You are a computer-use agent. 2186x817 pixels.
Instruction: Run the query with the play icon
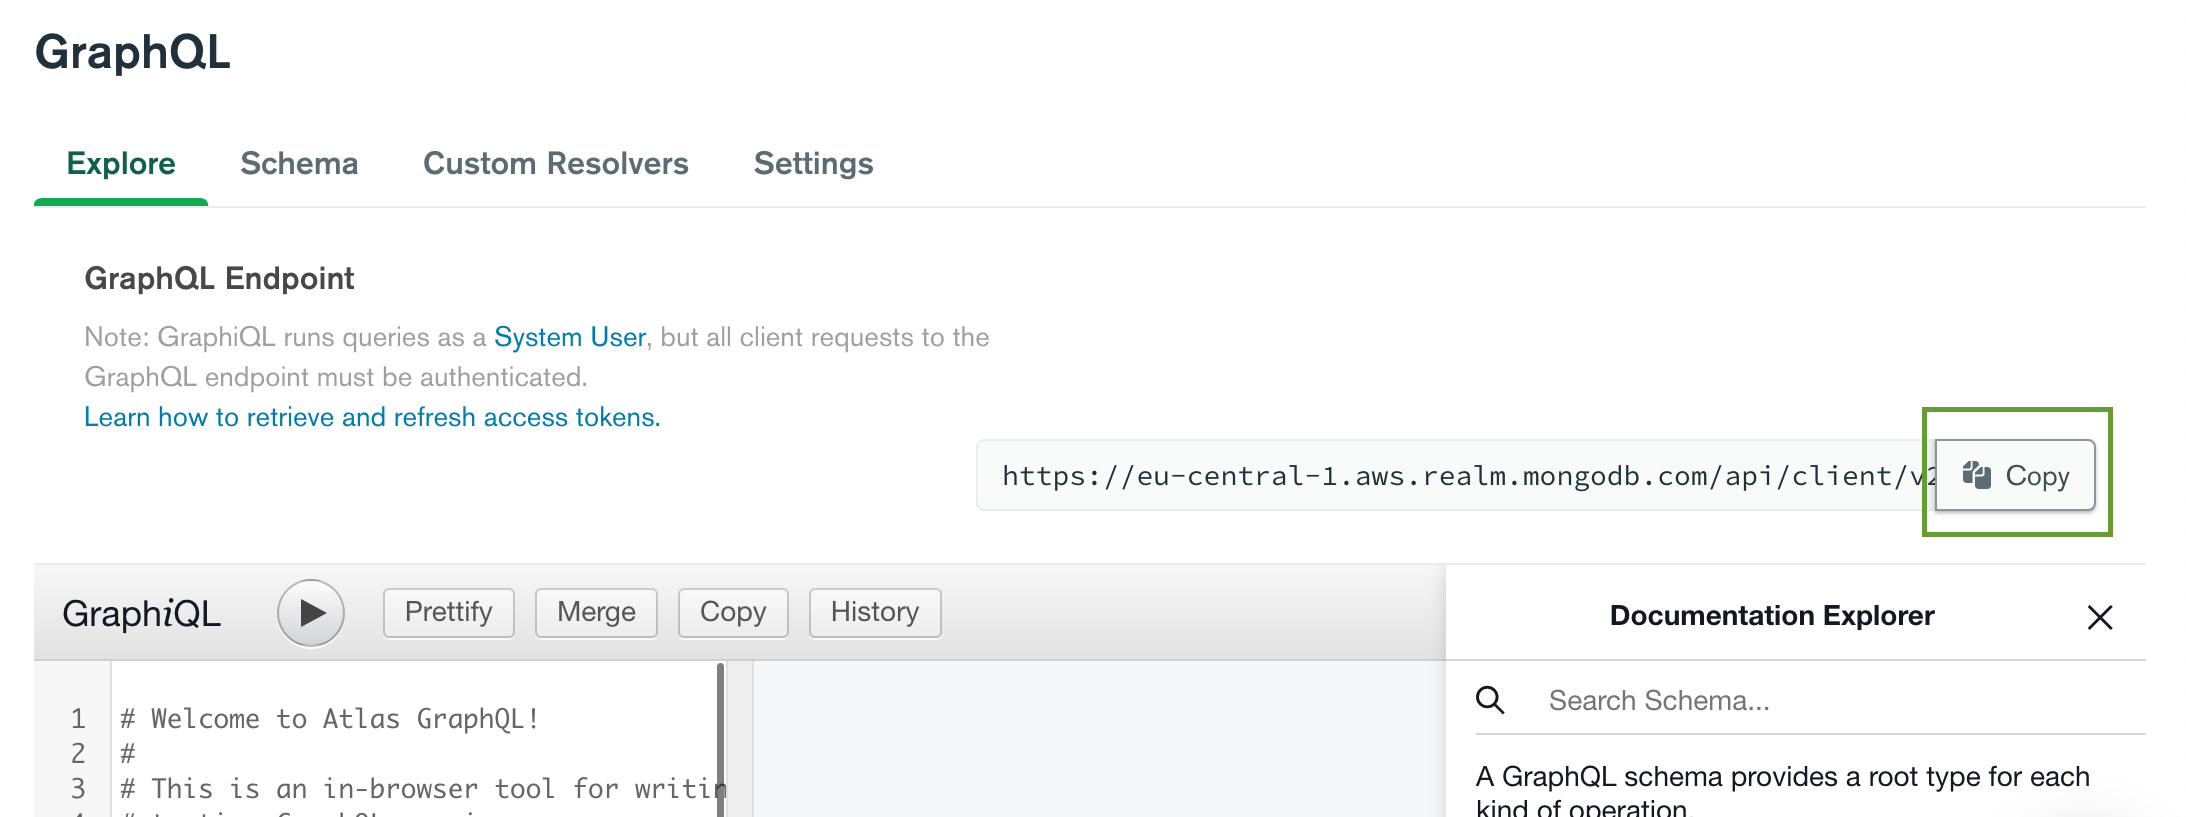311,612
